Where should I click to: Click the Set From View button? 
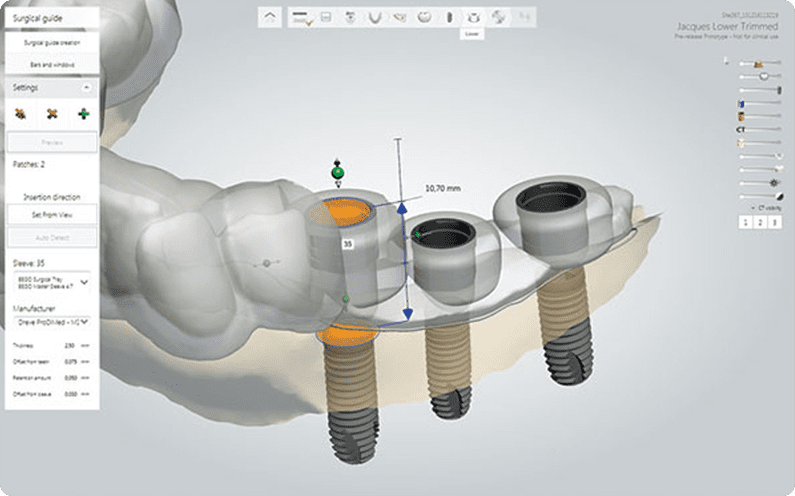(x=50, y=214)
